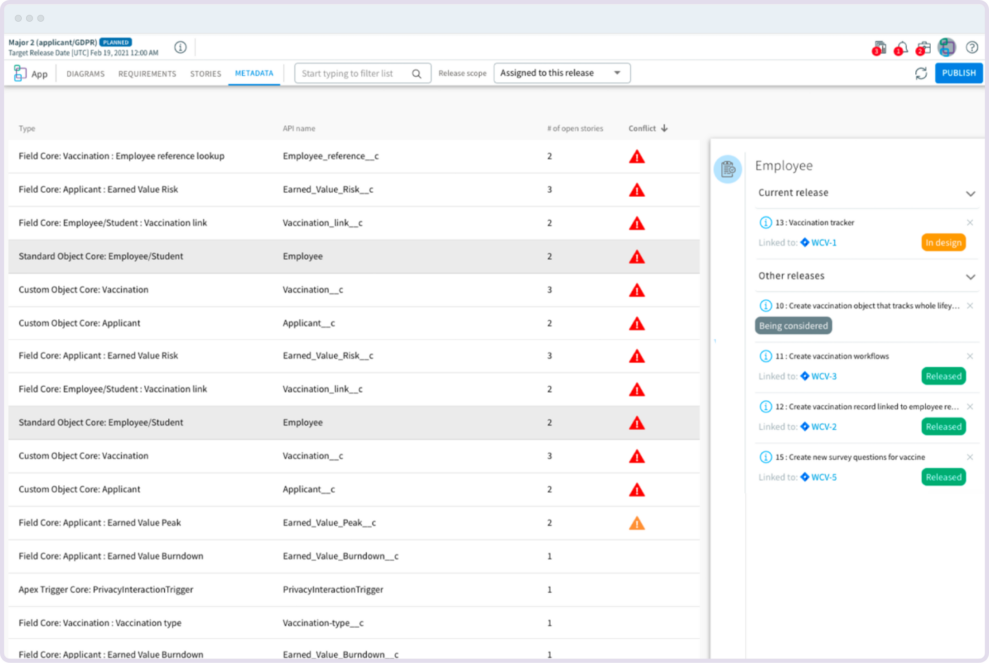Click the user avatar in the top right

947,47
